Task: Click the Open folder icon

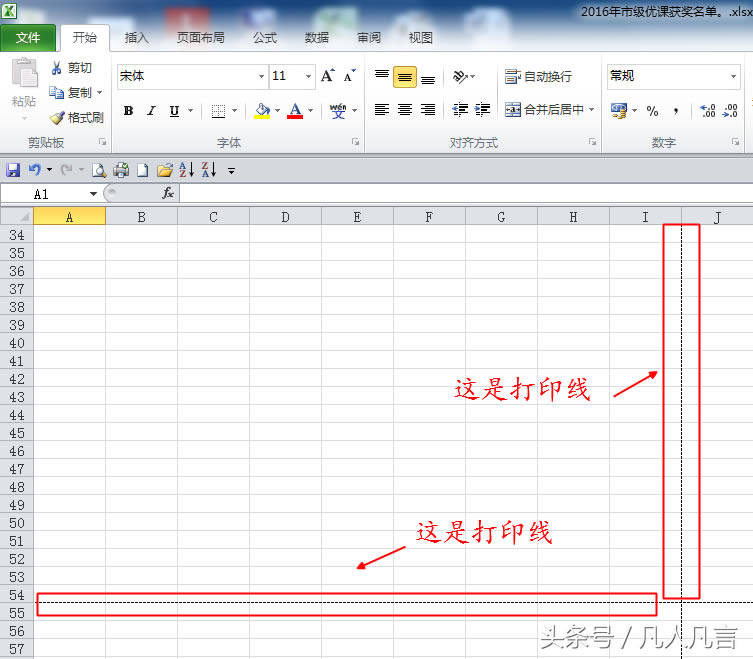Action: click(x=165, y=170)
